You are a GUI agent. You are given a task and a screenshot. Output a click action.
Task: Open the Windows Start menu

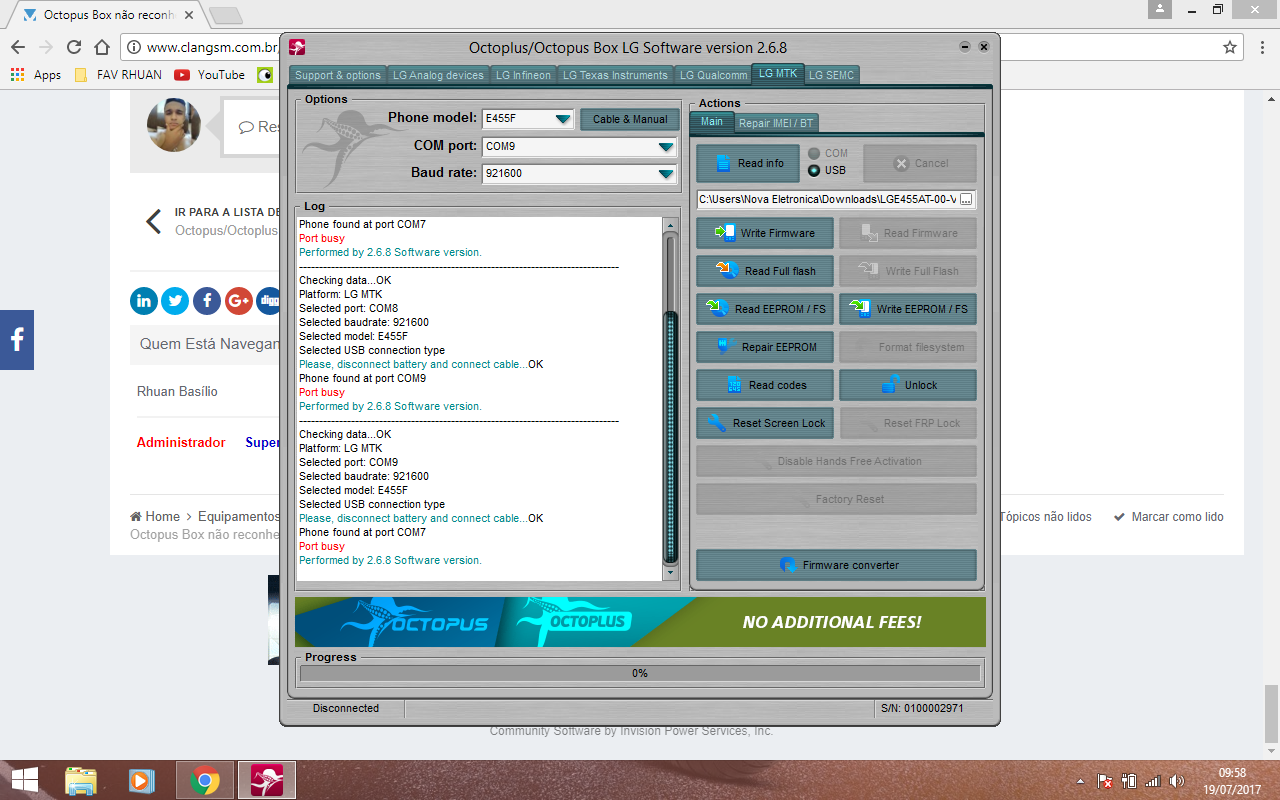point(25,780)
